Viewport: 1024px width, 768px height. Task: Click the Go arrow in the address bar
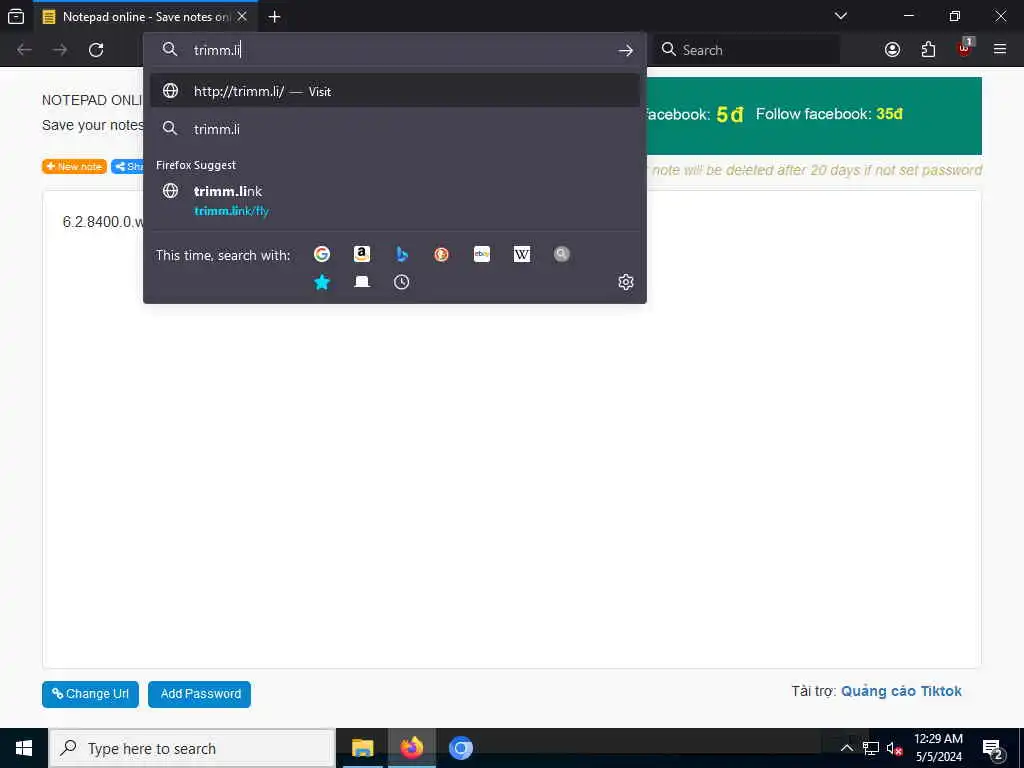pyautogui.click(x=626, y=50)
